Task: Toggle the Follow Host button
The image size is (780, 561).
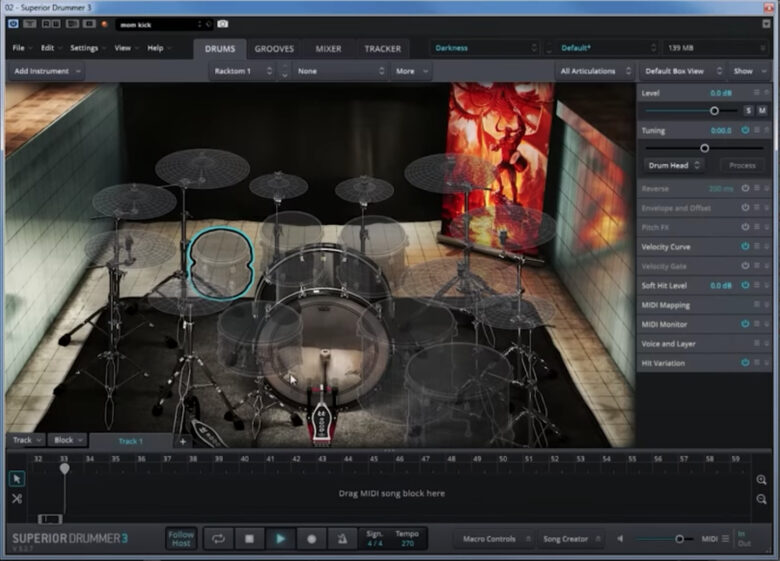Action: (181, 539)
